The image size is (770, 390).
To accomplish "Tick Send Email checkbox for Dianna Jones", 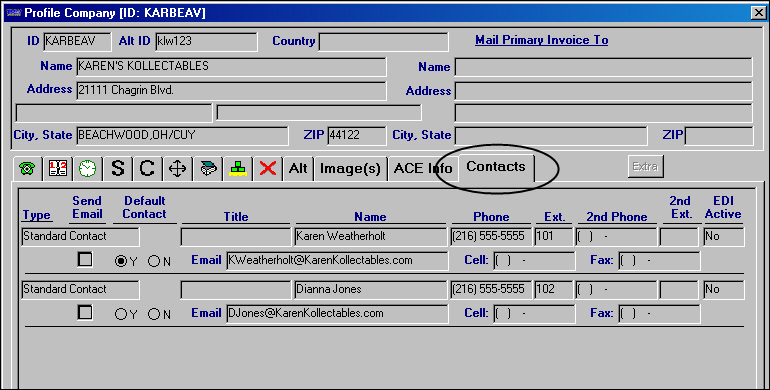I will point(85,312).
